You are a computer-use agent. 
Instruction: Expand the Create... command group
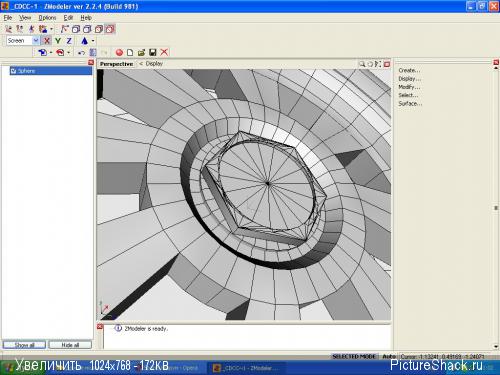[x=409, y=70]
